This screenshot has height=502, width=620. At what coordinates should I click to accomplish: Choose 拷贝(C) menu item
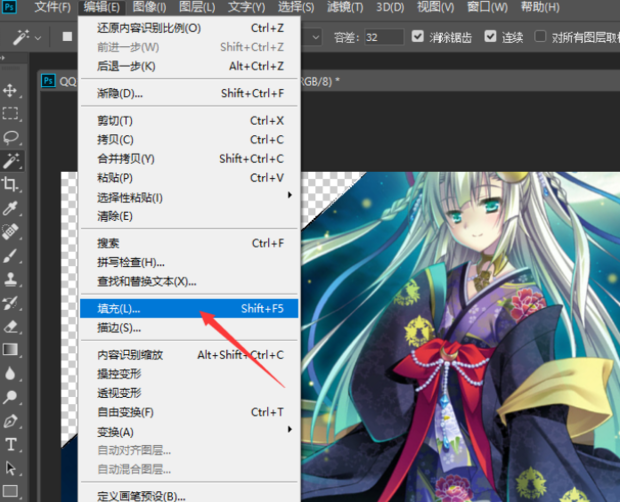click(x=189, y=140)
